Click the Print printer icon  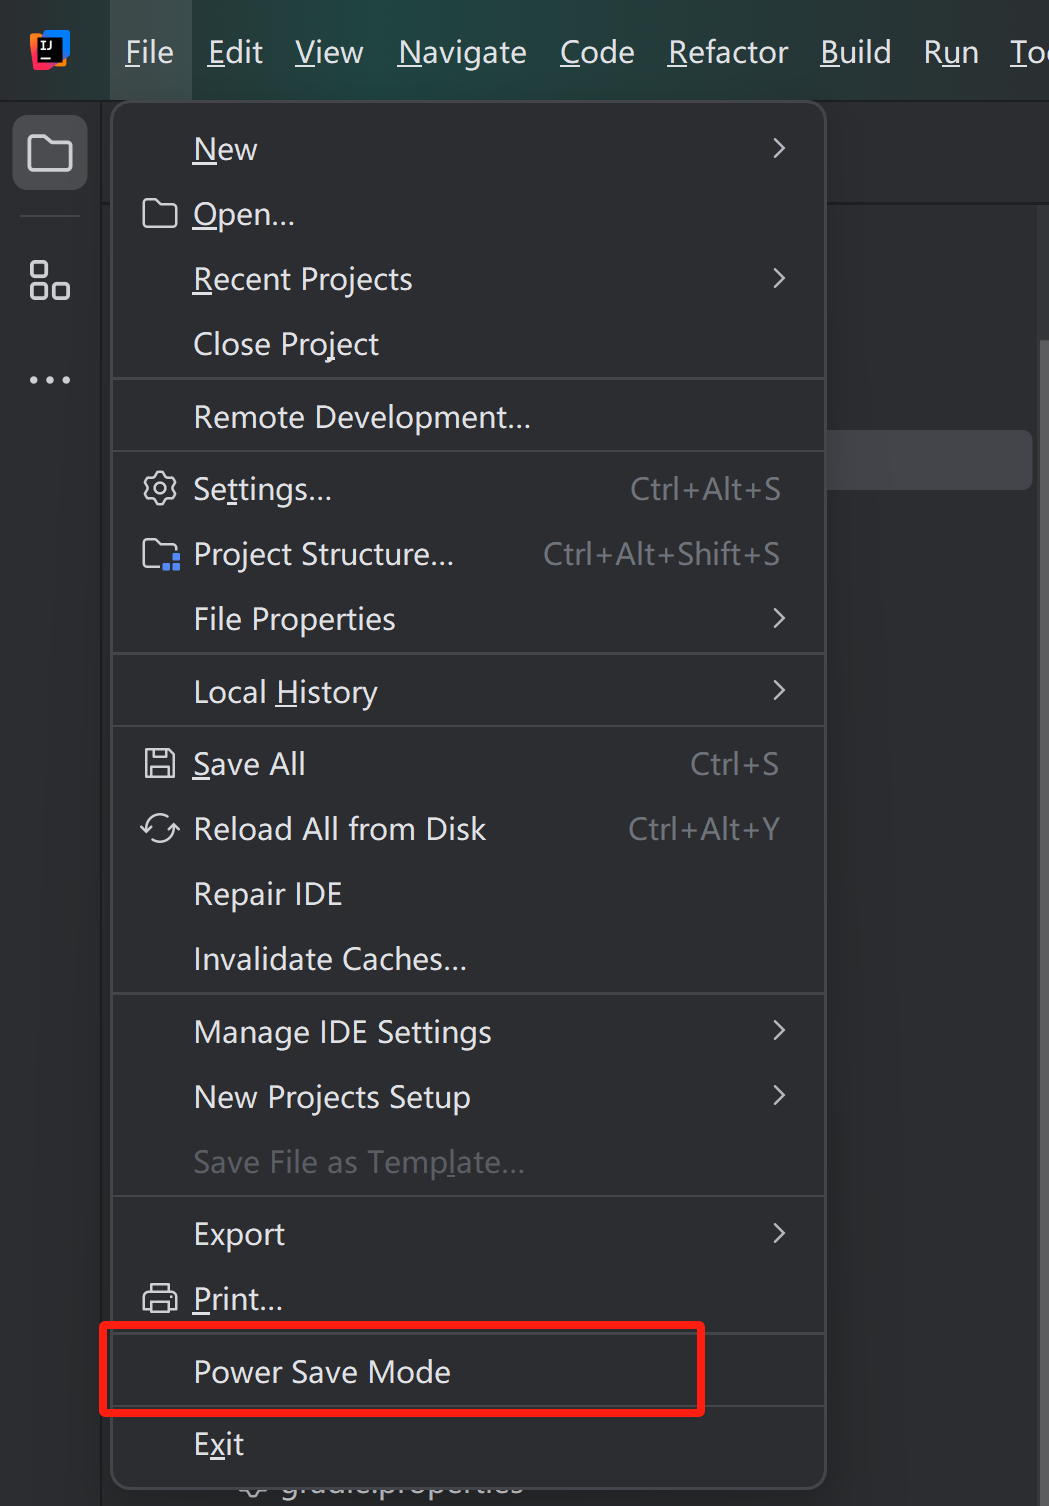coord(160,1299)
